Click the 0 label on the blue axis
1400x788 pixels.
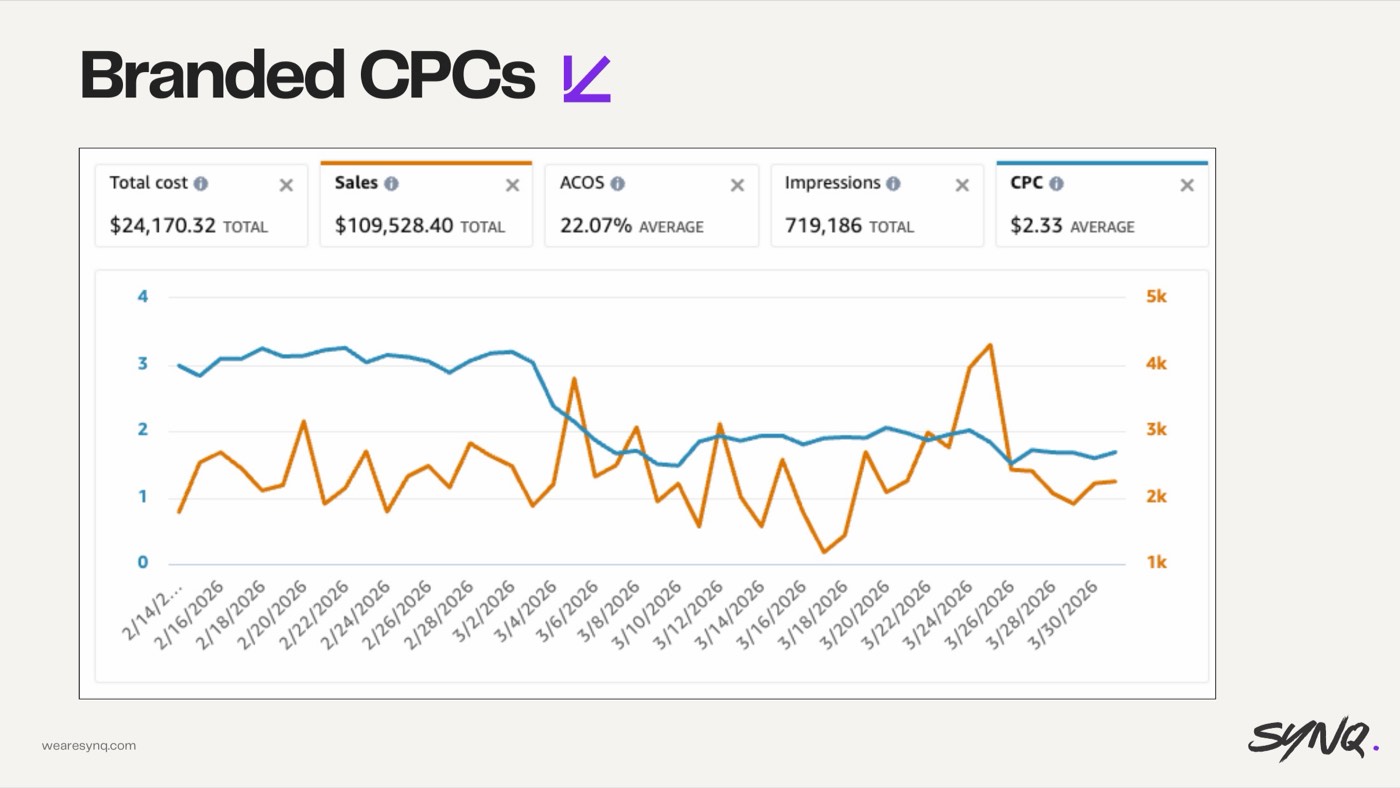click(x=143, y=563)
